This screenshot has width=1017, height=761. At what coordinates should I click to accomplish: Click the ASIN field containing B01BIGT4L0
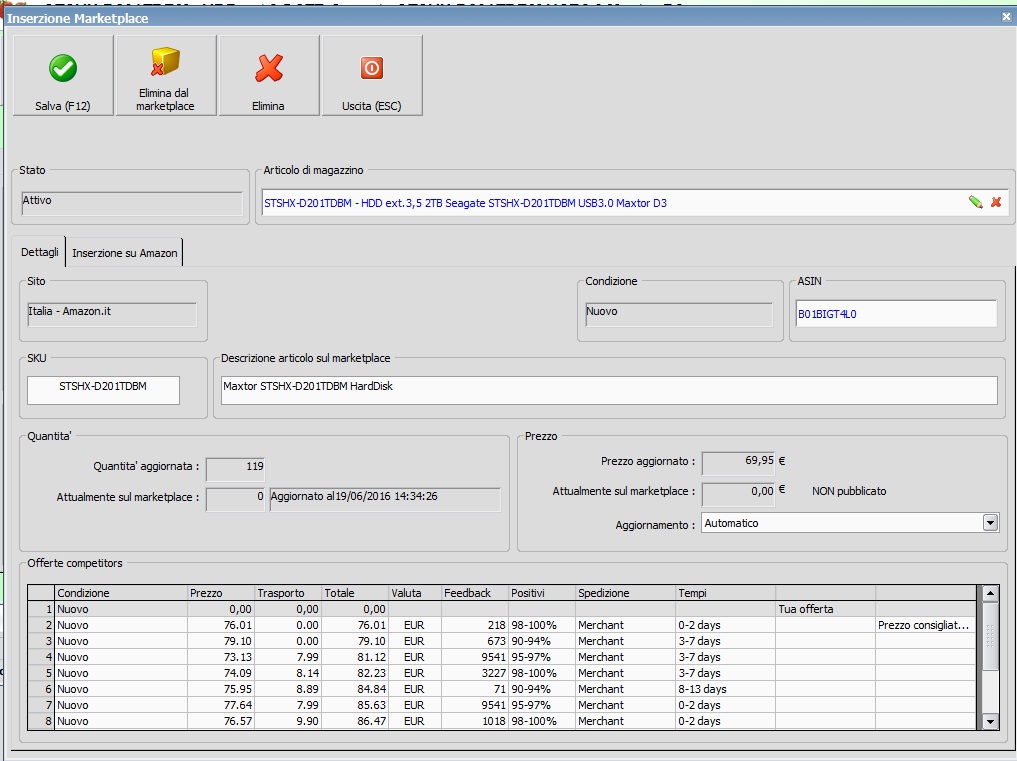click(895, 314)
